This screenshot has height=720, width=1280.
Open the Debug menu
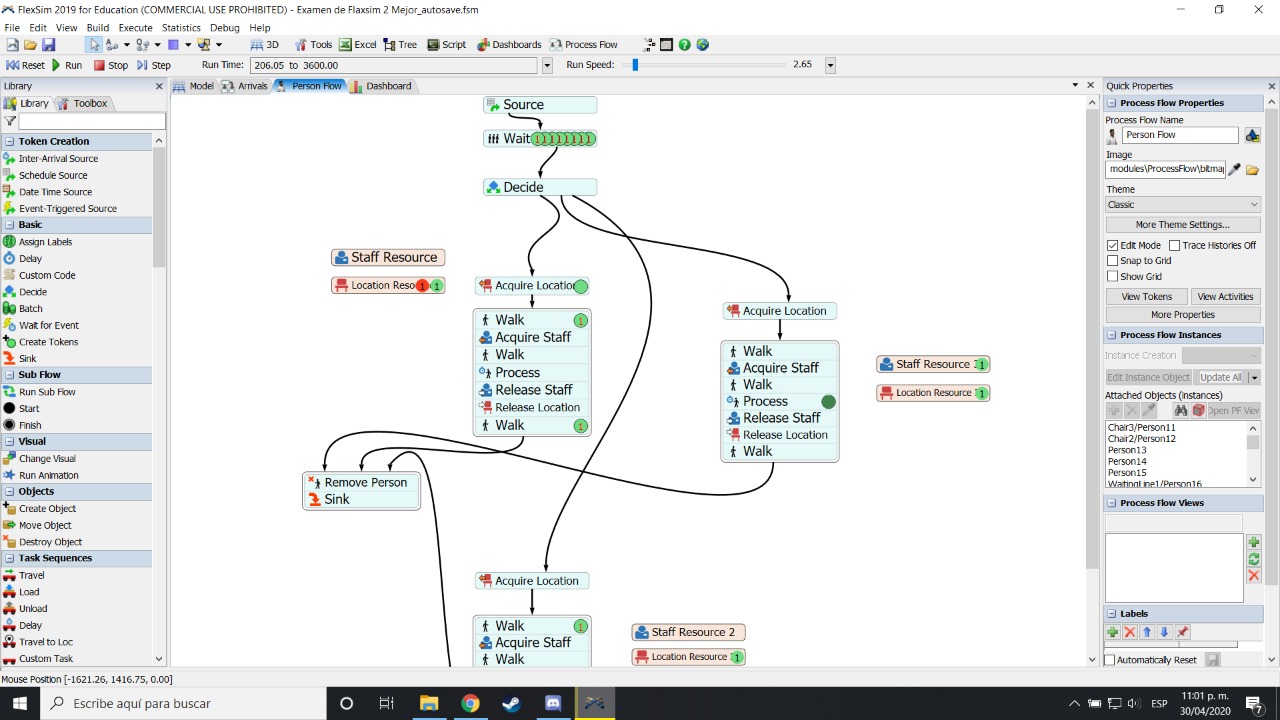coord(224,28)
